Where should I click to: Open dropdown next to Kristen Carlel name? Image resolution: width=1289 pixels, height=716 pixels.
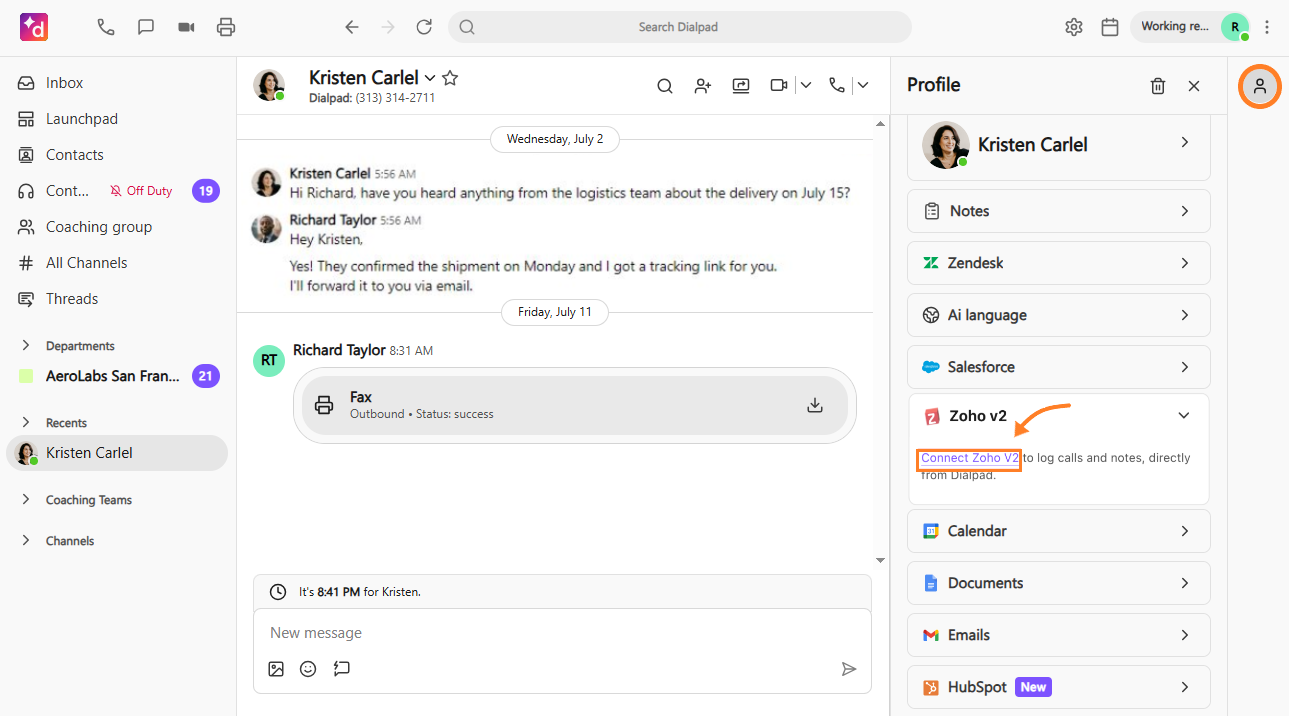430,78
